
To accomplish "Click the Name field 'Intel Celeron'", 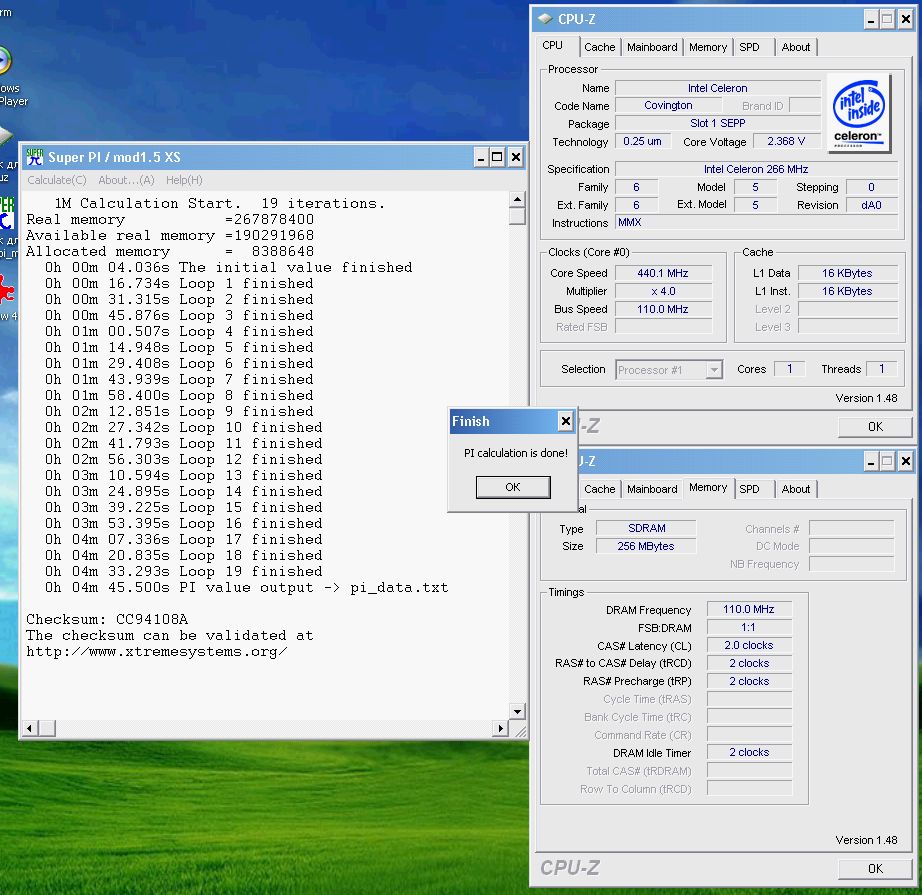I will (717, 88).
